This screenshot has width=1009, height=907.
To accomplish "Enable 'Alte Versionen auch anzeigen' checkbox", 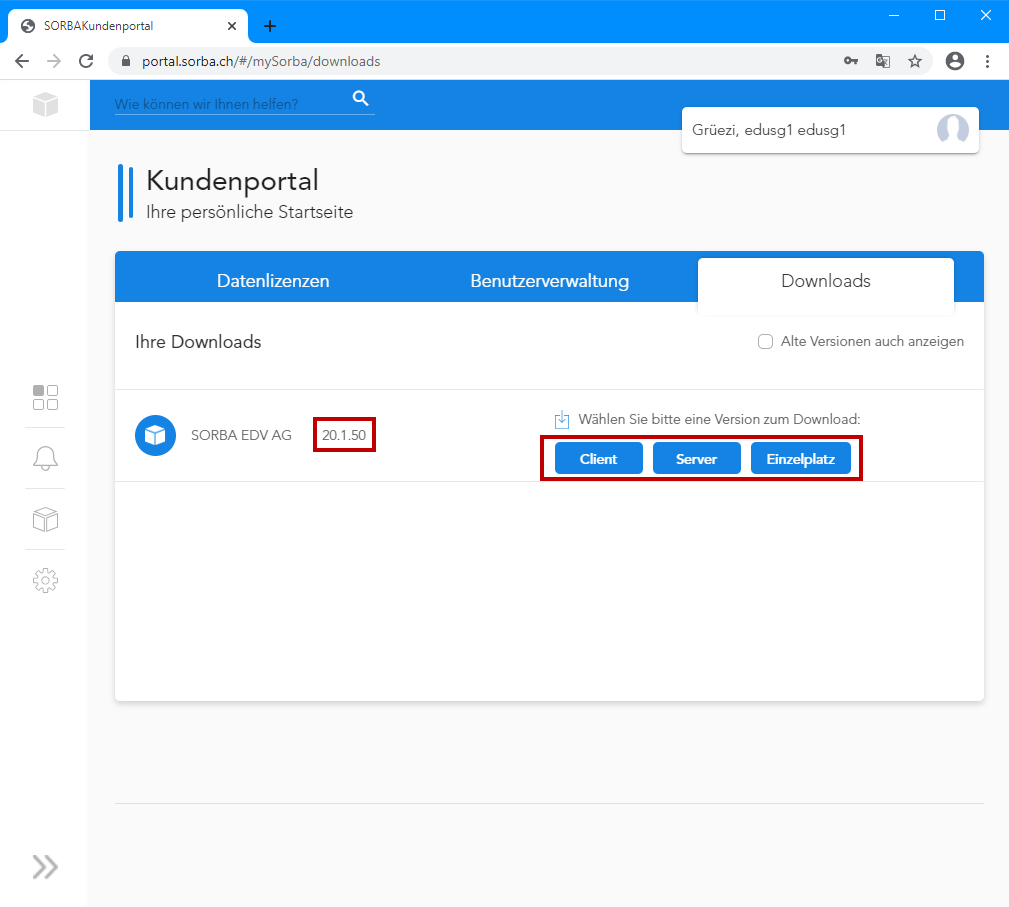I will coord(766,342).
